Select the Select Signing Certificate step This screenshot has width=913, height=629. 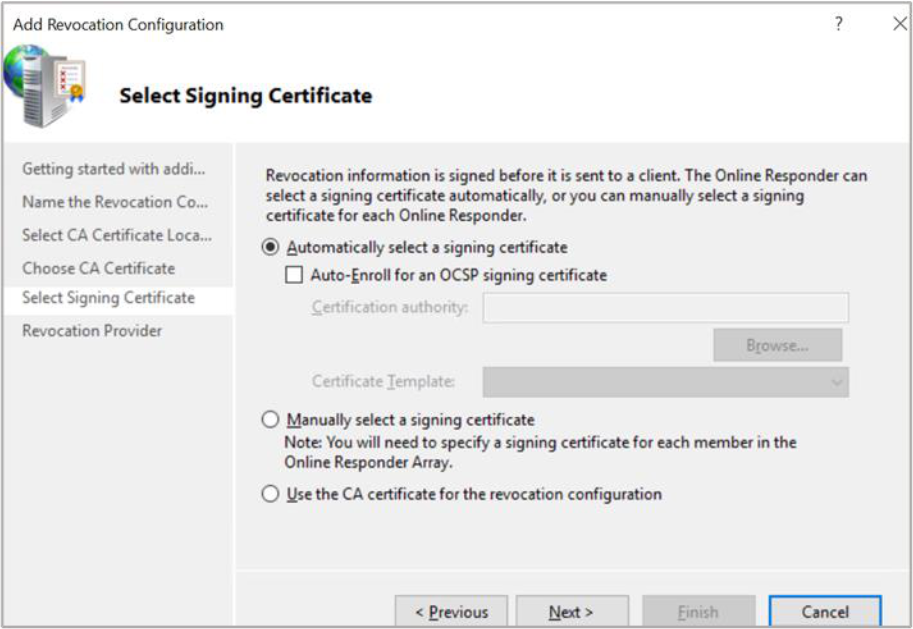click(x=108, y=298)
